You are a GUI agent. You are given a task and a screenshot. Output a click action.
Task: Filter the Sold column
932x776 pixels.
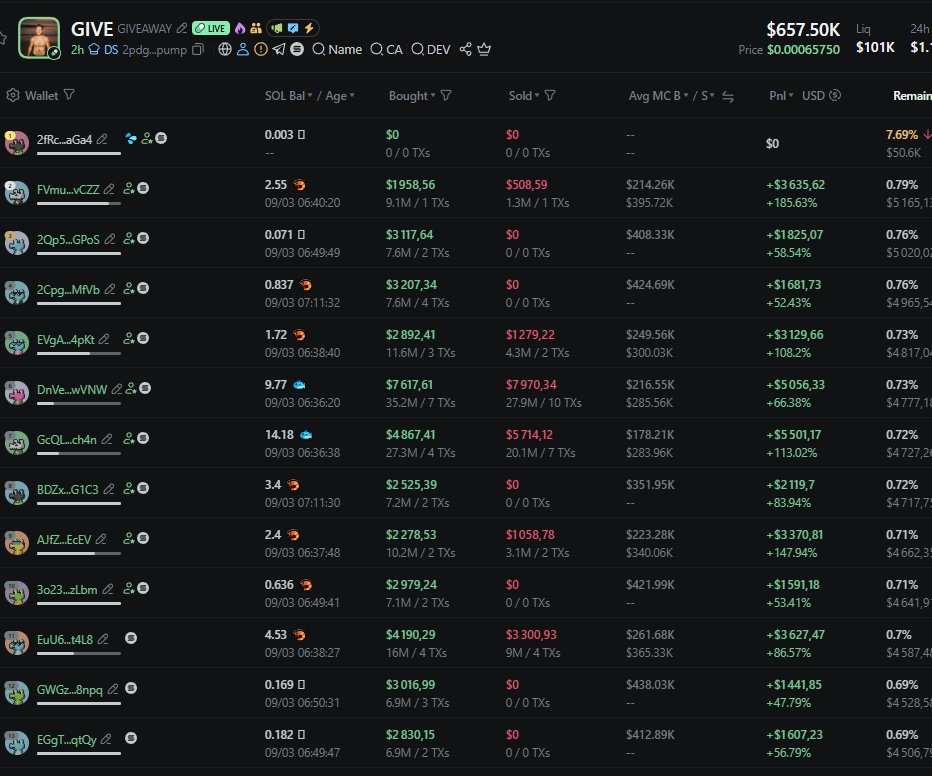coord(550,95)
